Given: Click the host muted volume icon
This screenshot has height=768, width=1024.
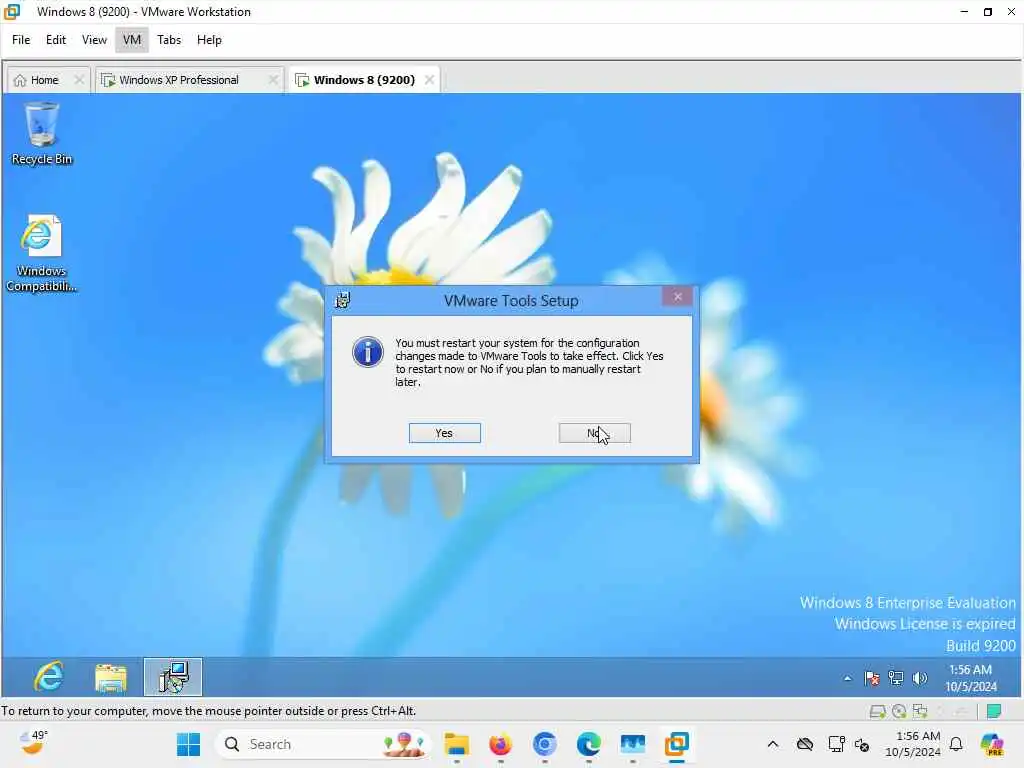Looking at the screenshot, I should 862,744.
